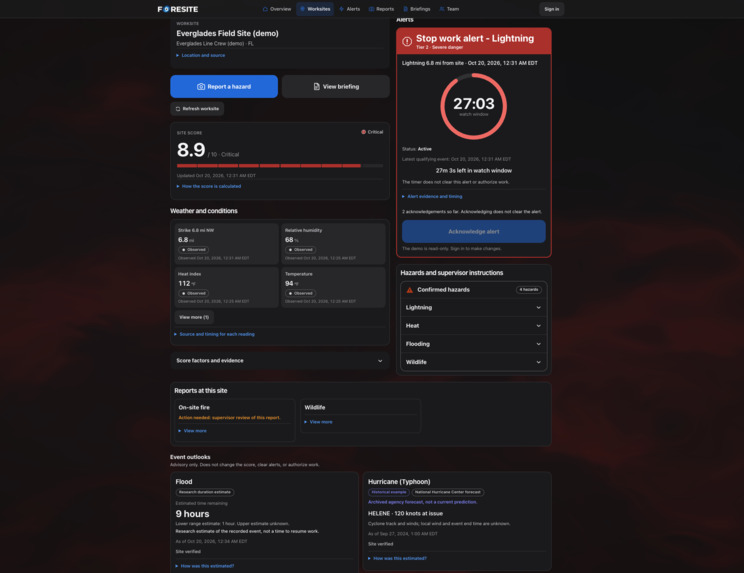
Task: Open View briefing
Action: point(336,87)
